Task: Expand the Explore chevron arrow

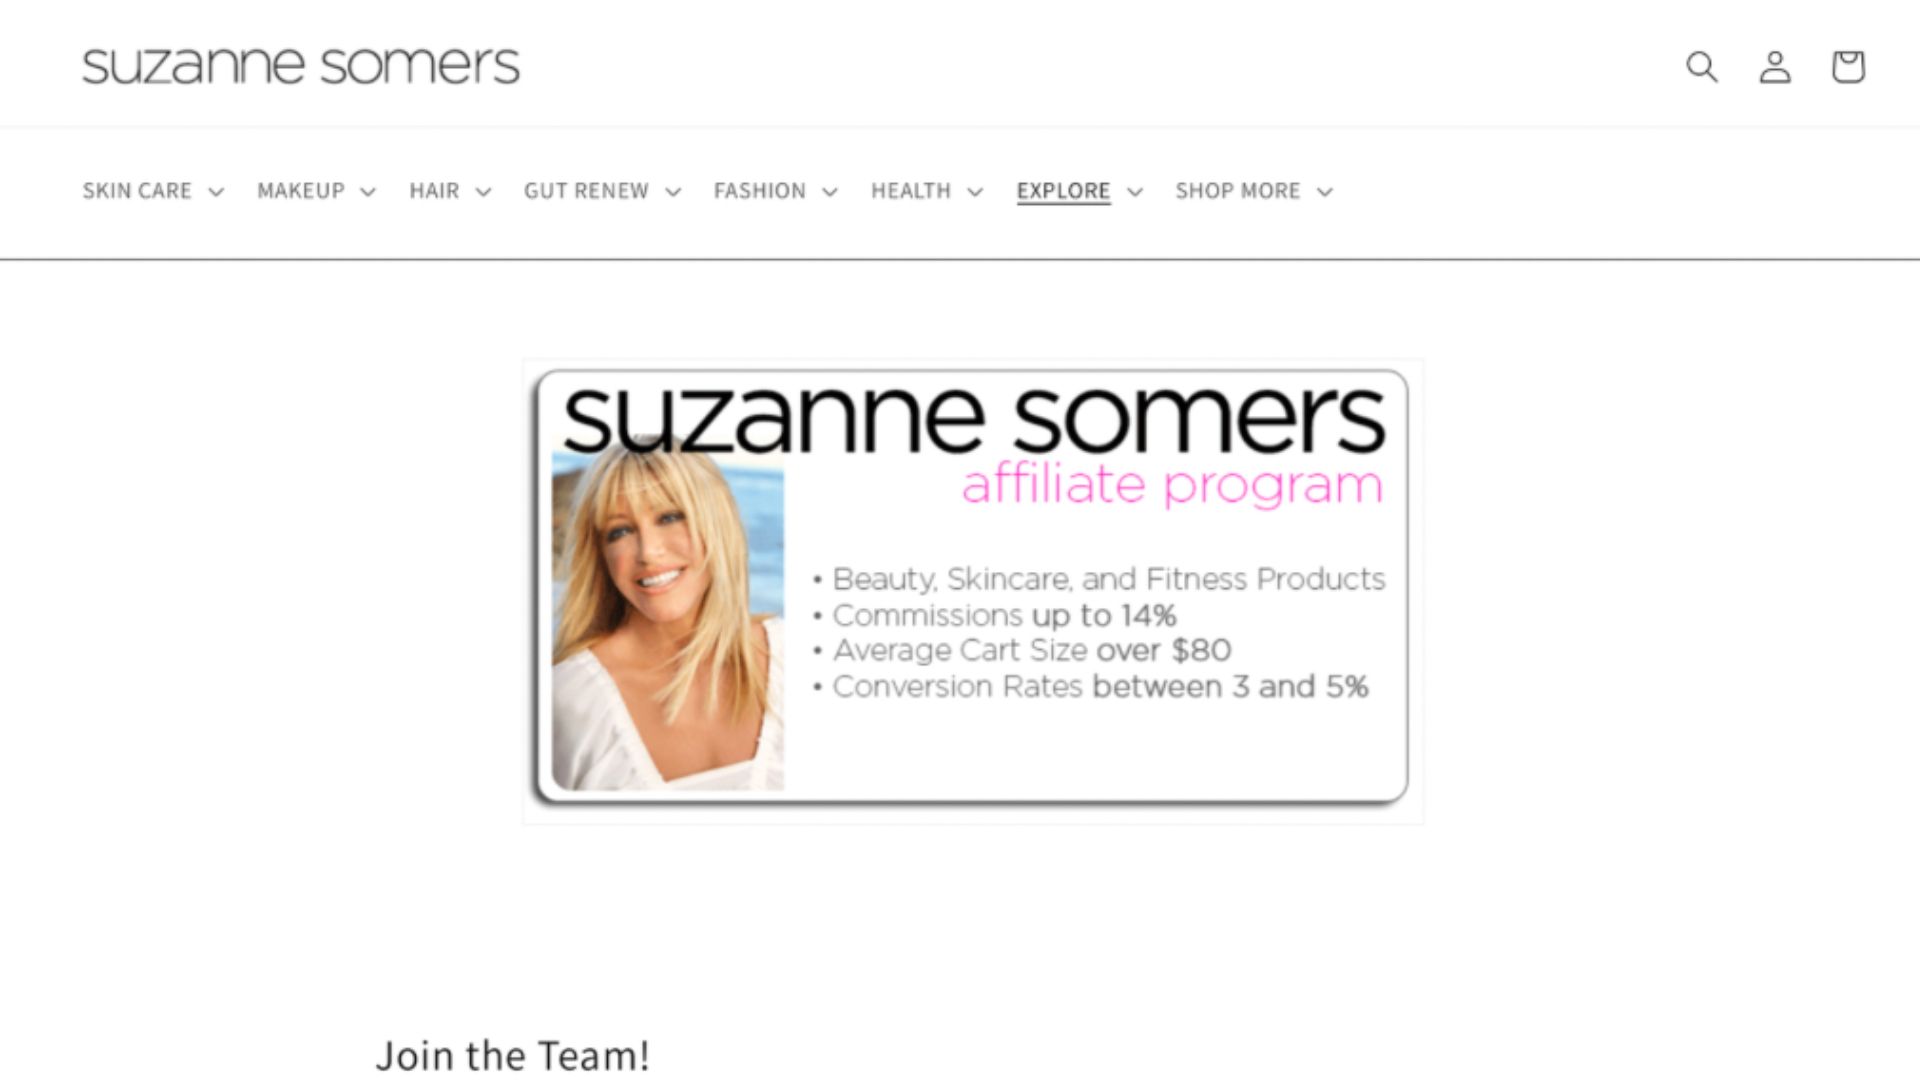Action: (x=1134, y=192)
